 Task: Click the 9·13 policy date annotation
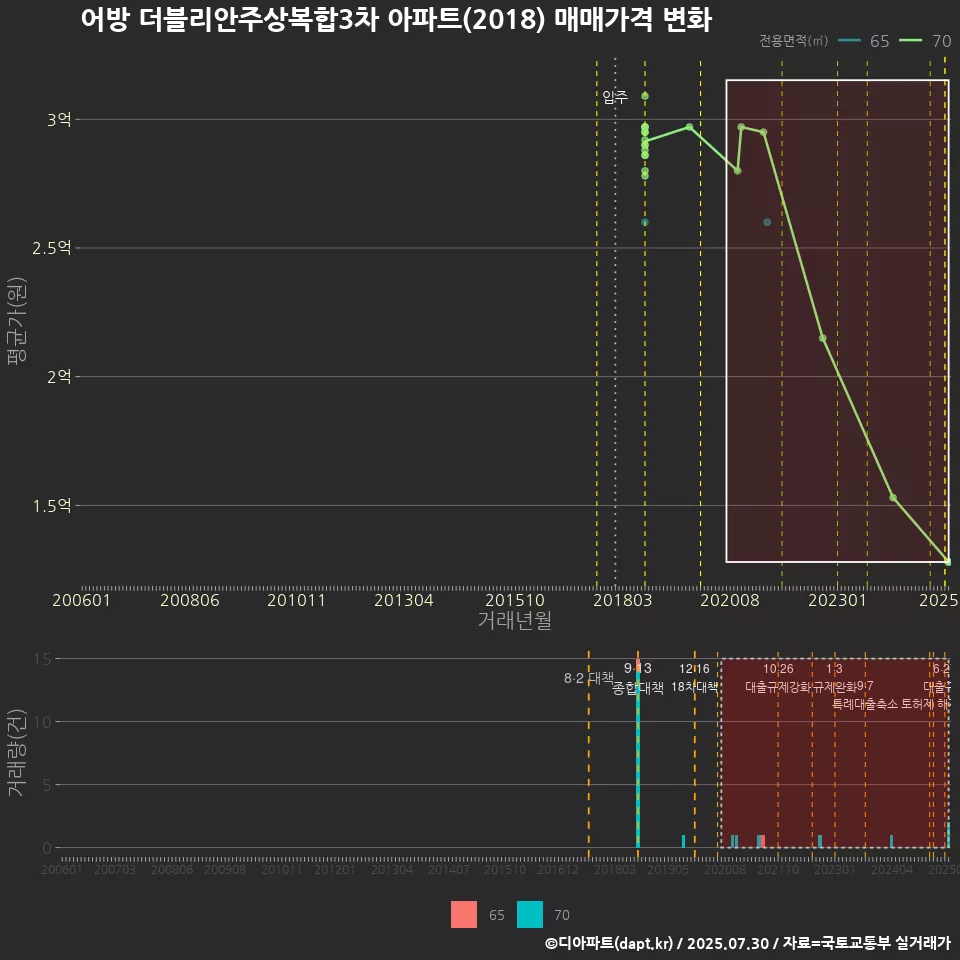(637, 668)
